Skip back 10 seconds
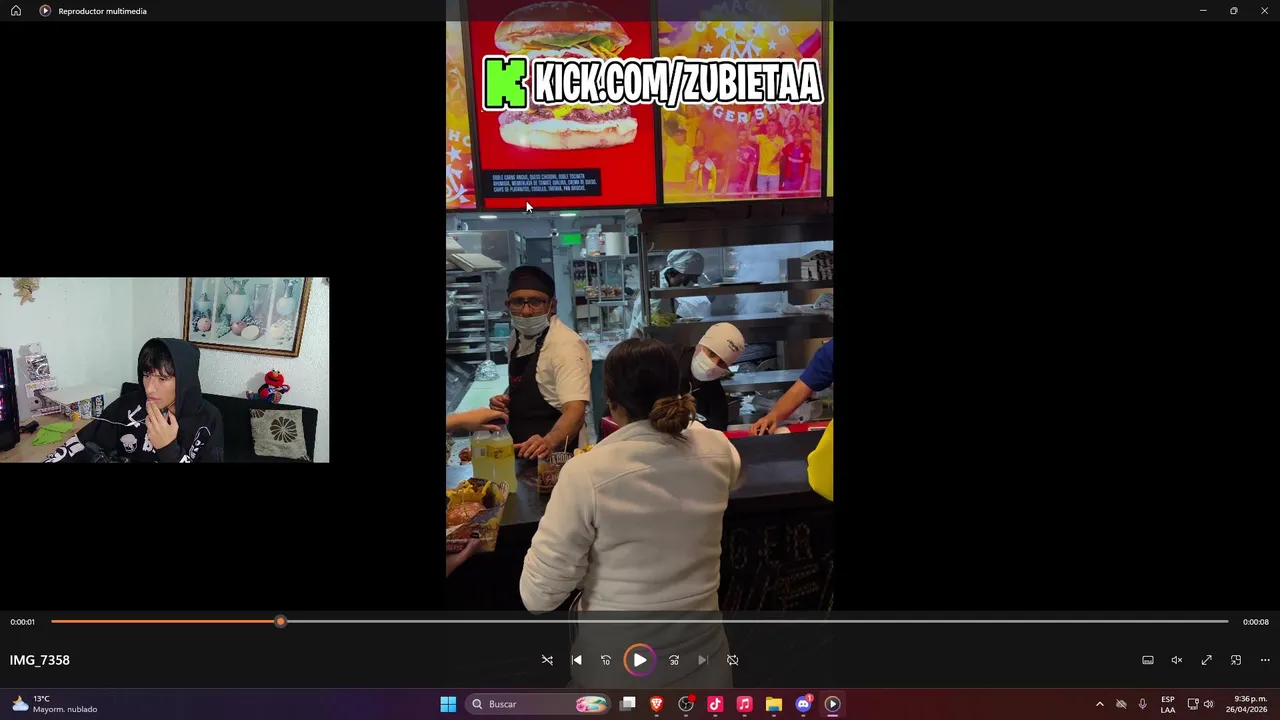Screen dimensions: 1280x720 (x=606, y=660)
